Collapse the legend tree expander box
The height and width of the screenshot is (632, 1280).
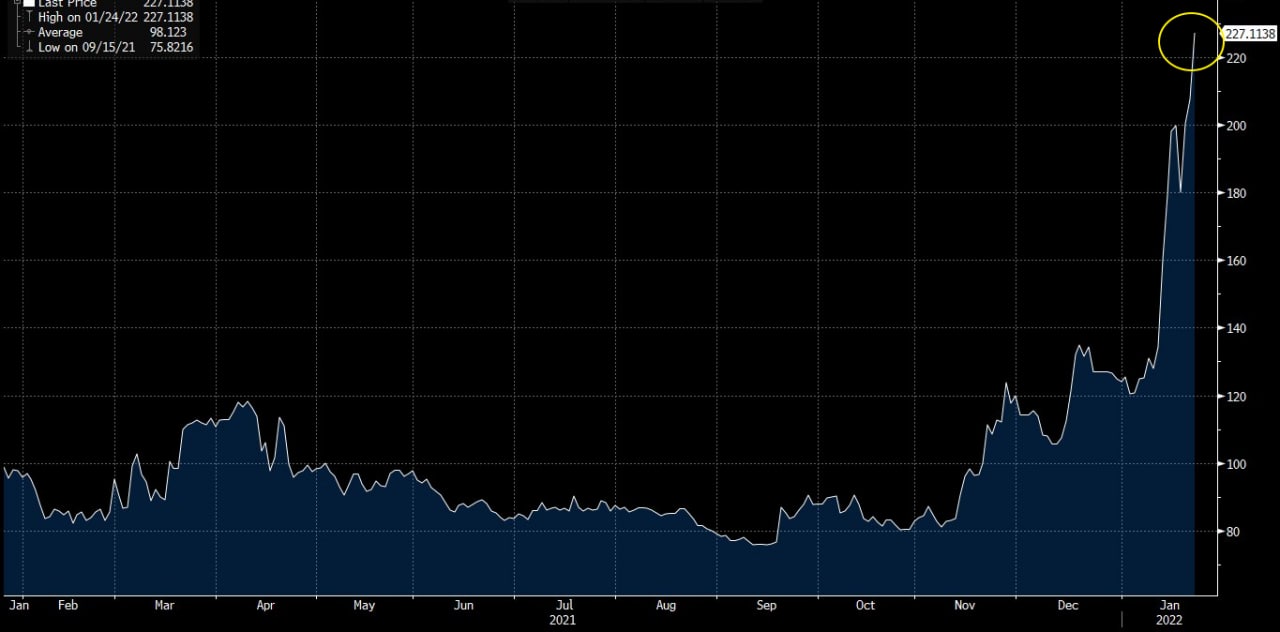pyautogui.click(x=17, y=2)
